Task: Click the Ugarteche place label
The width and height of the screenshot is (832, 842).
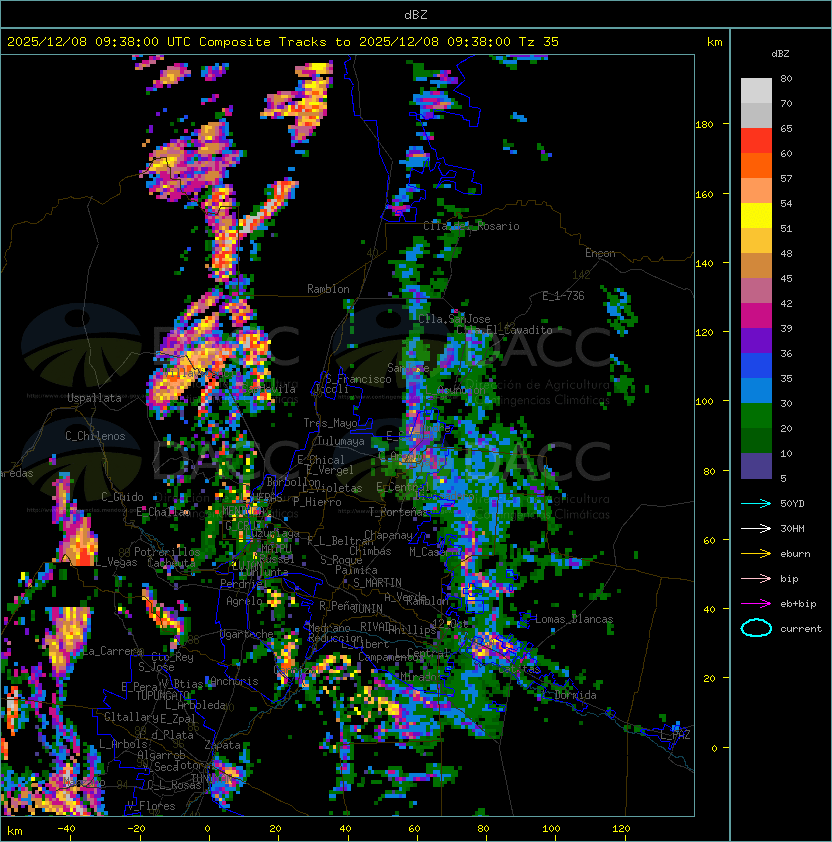Action: tap(247, 634)
